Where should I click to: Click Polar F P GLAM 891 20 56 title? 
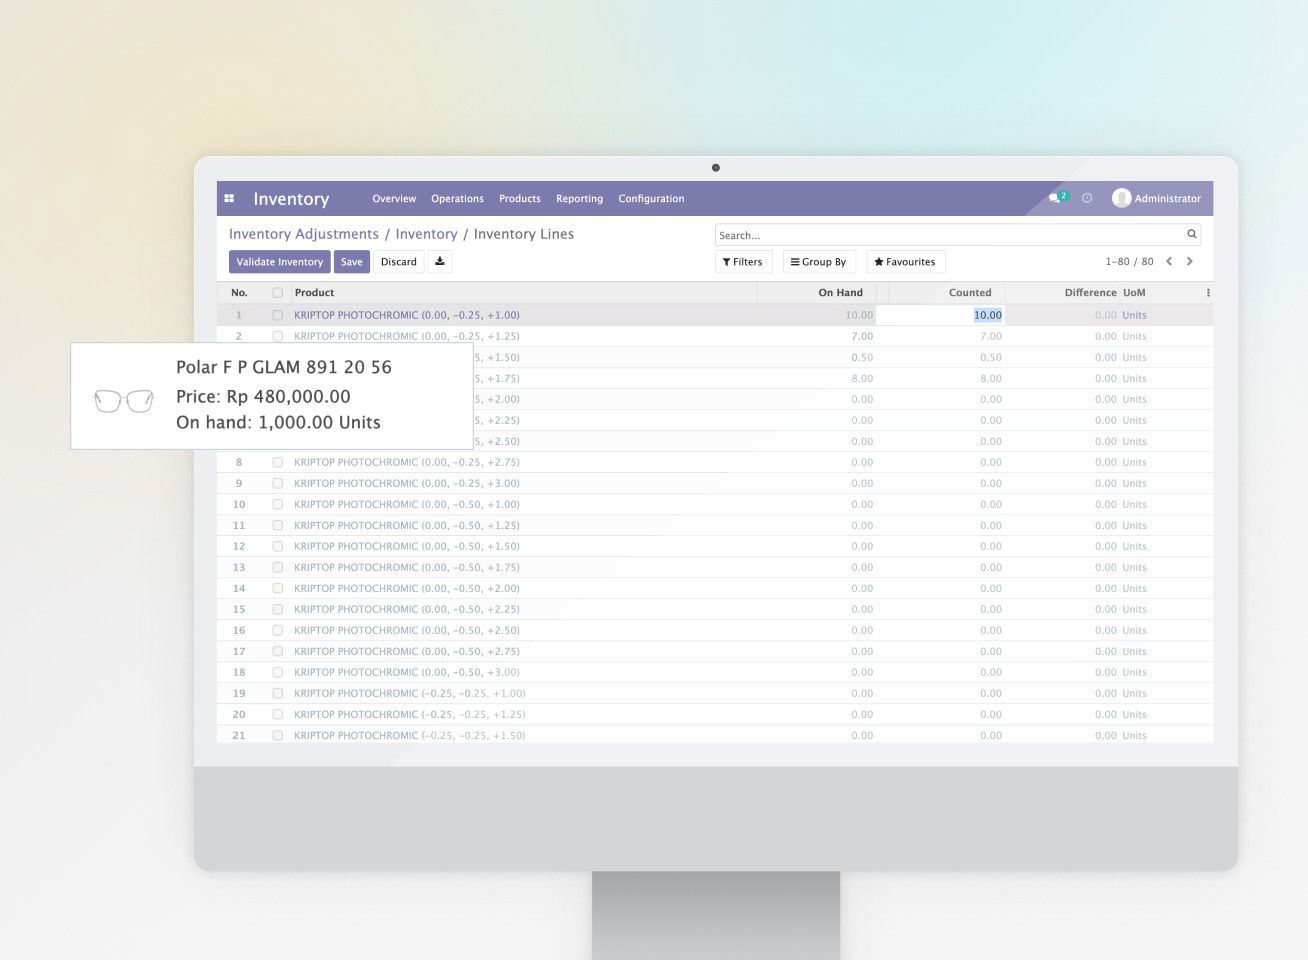[284, 367]
